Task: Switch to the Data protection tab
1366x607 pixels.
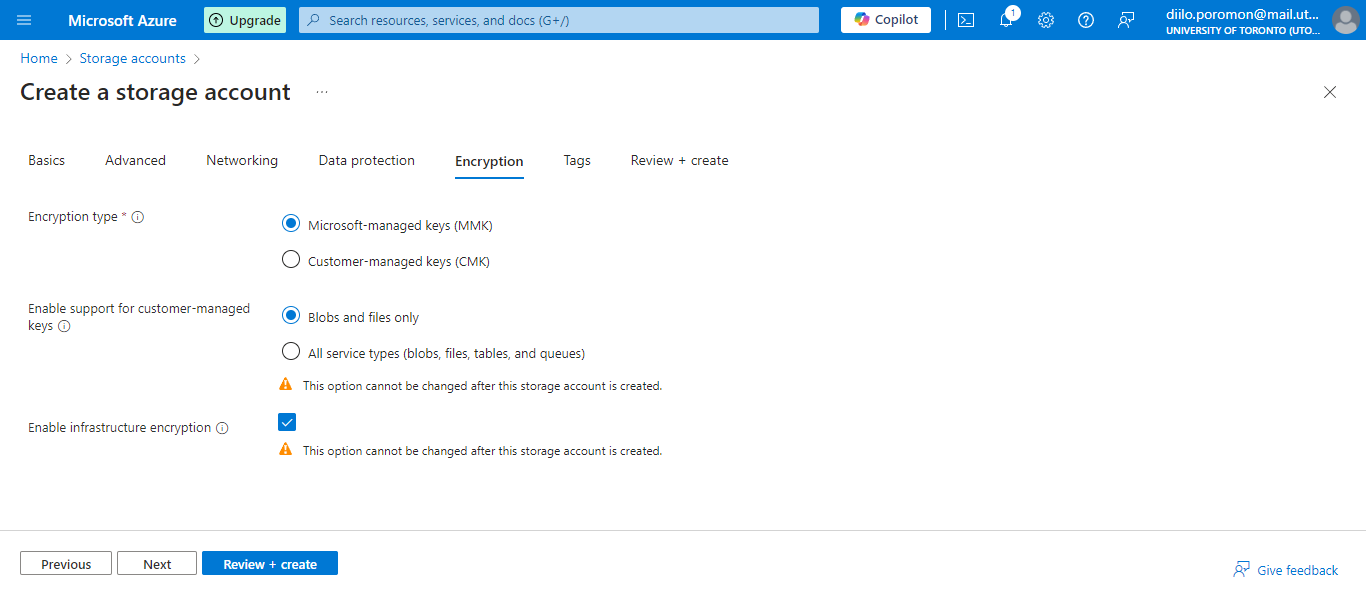Action: pos(366,160)
